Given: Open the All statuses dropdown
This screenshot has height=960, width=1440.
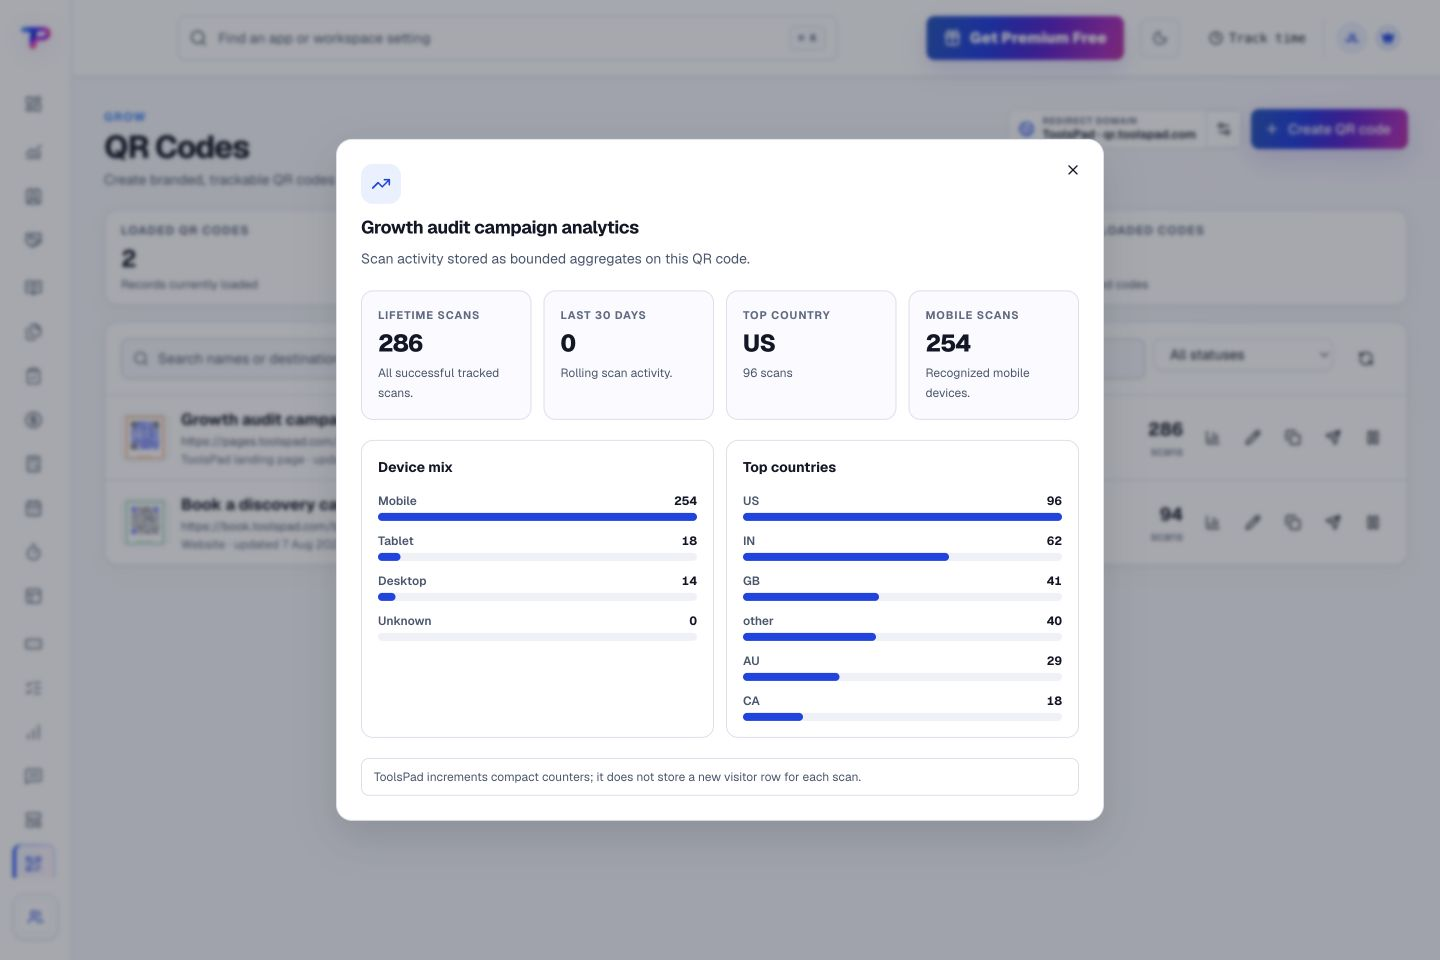Looking at the screenshot, I should point(1244,355).
